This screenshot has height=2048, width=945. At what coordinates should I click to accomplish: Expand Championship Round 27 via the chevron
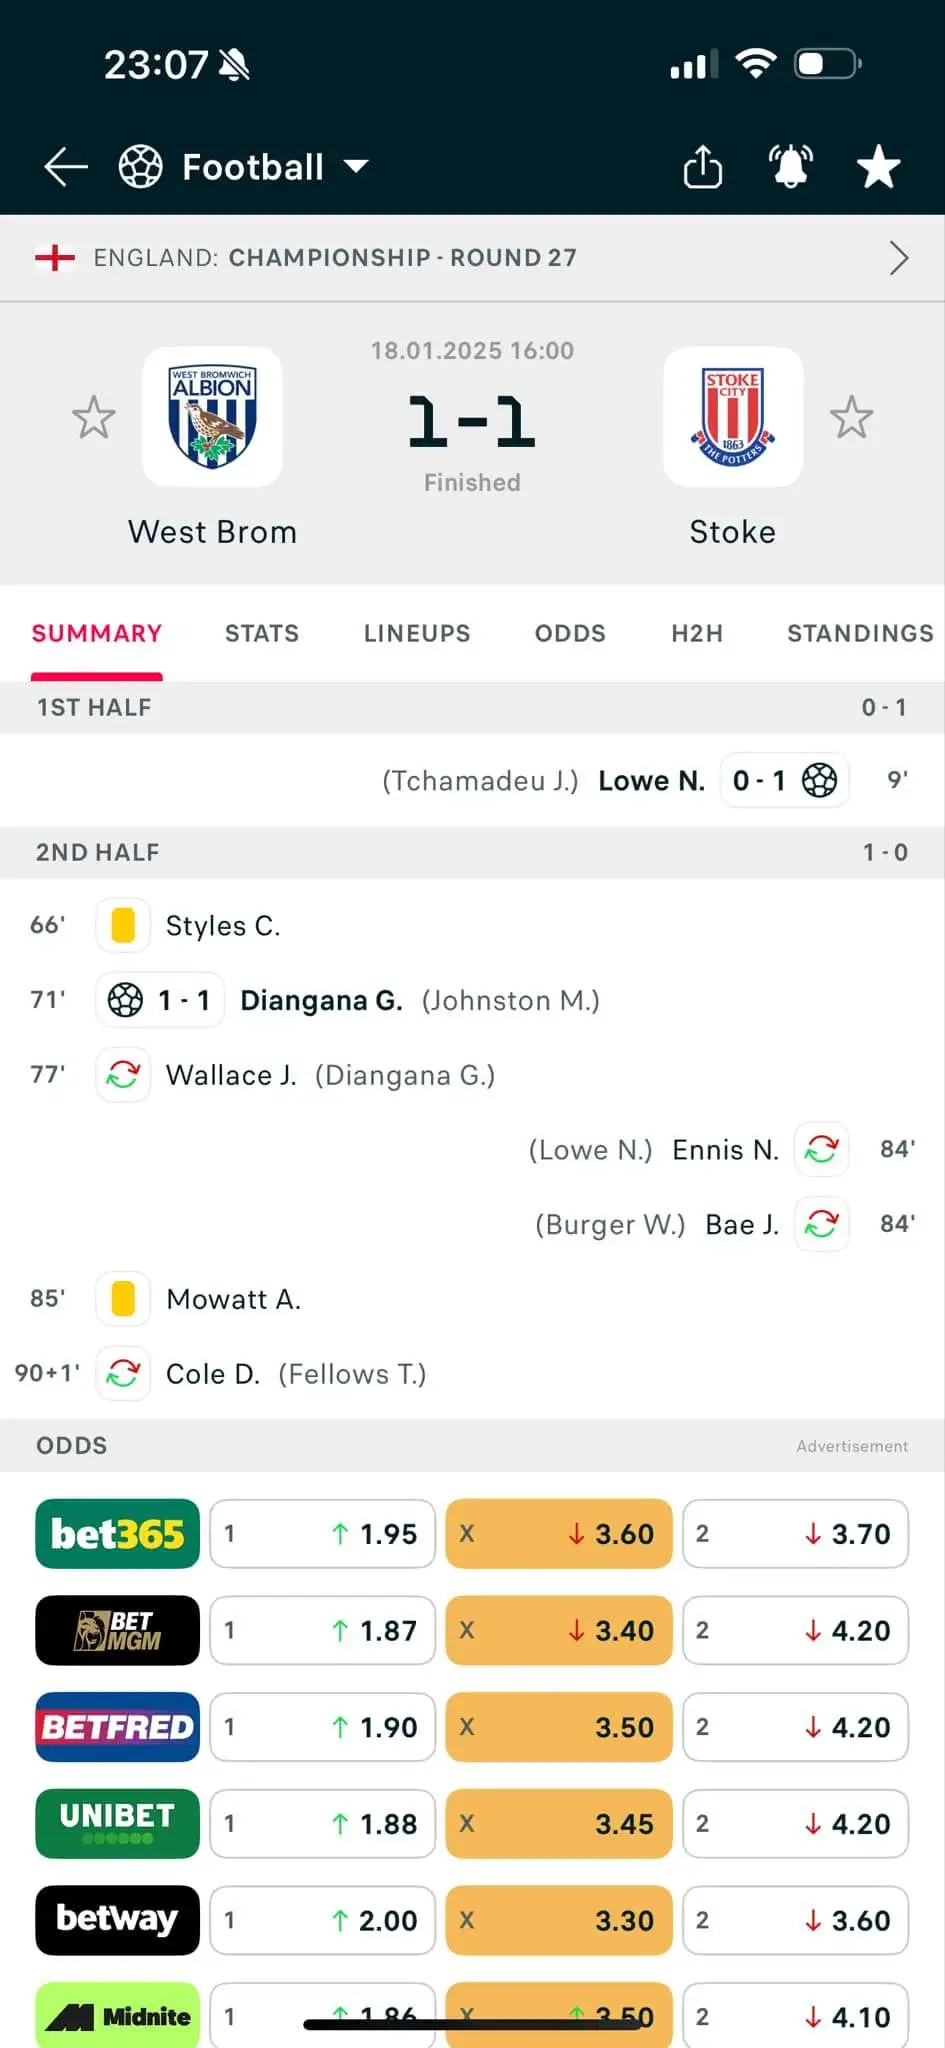coord(899,257)
